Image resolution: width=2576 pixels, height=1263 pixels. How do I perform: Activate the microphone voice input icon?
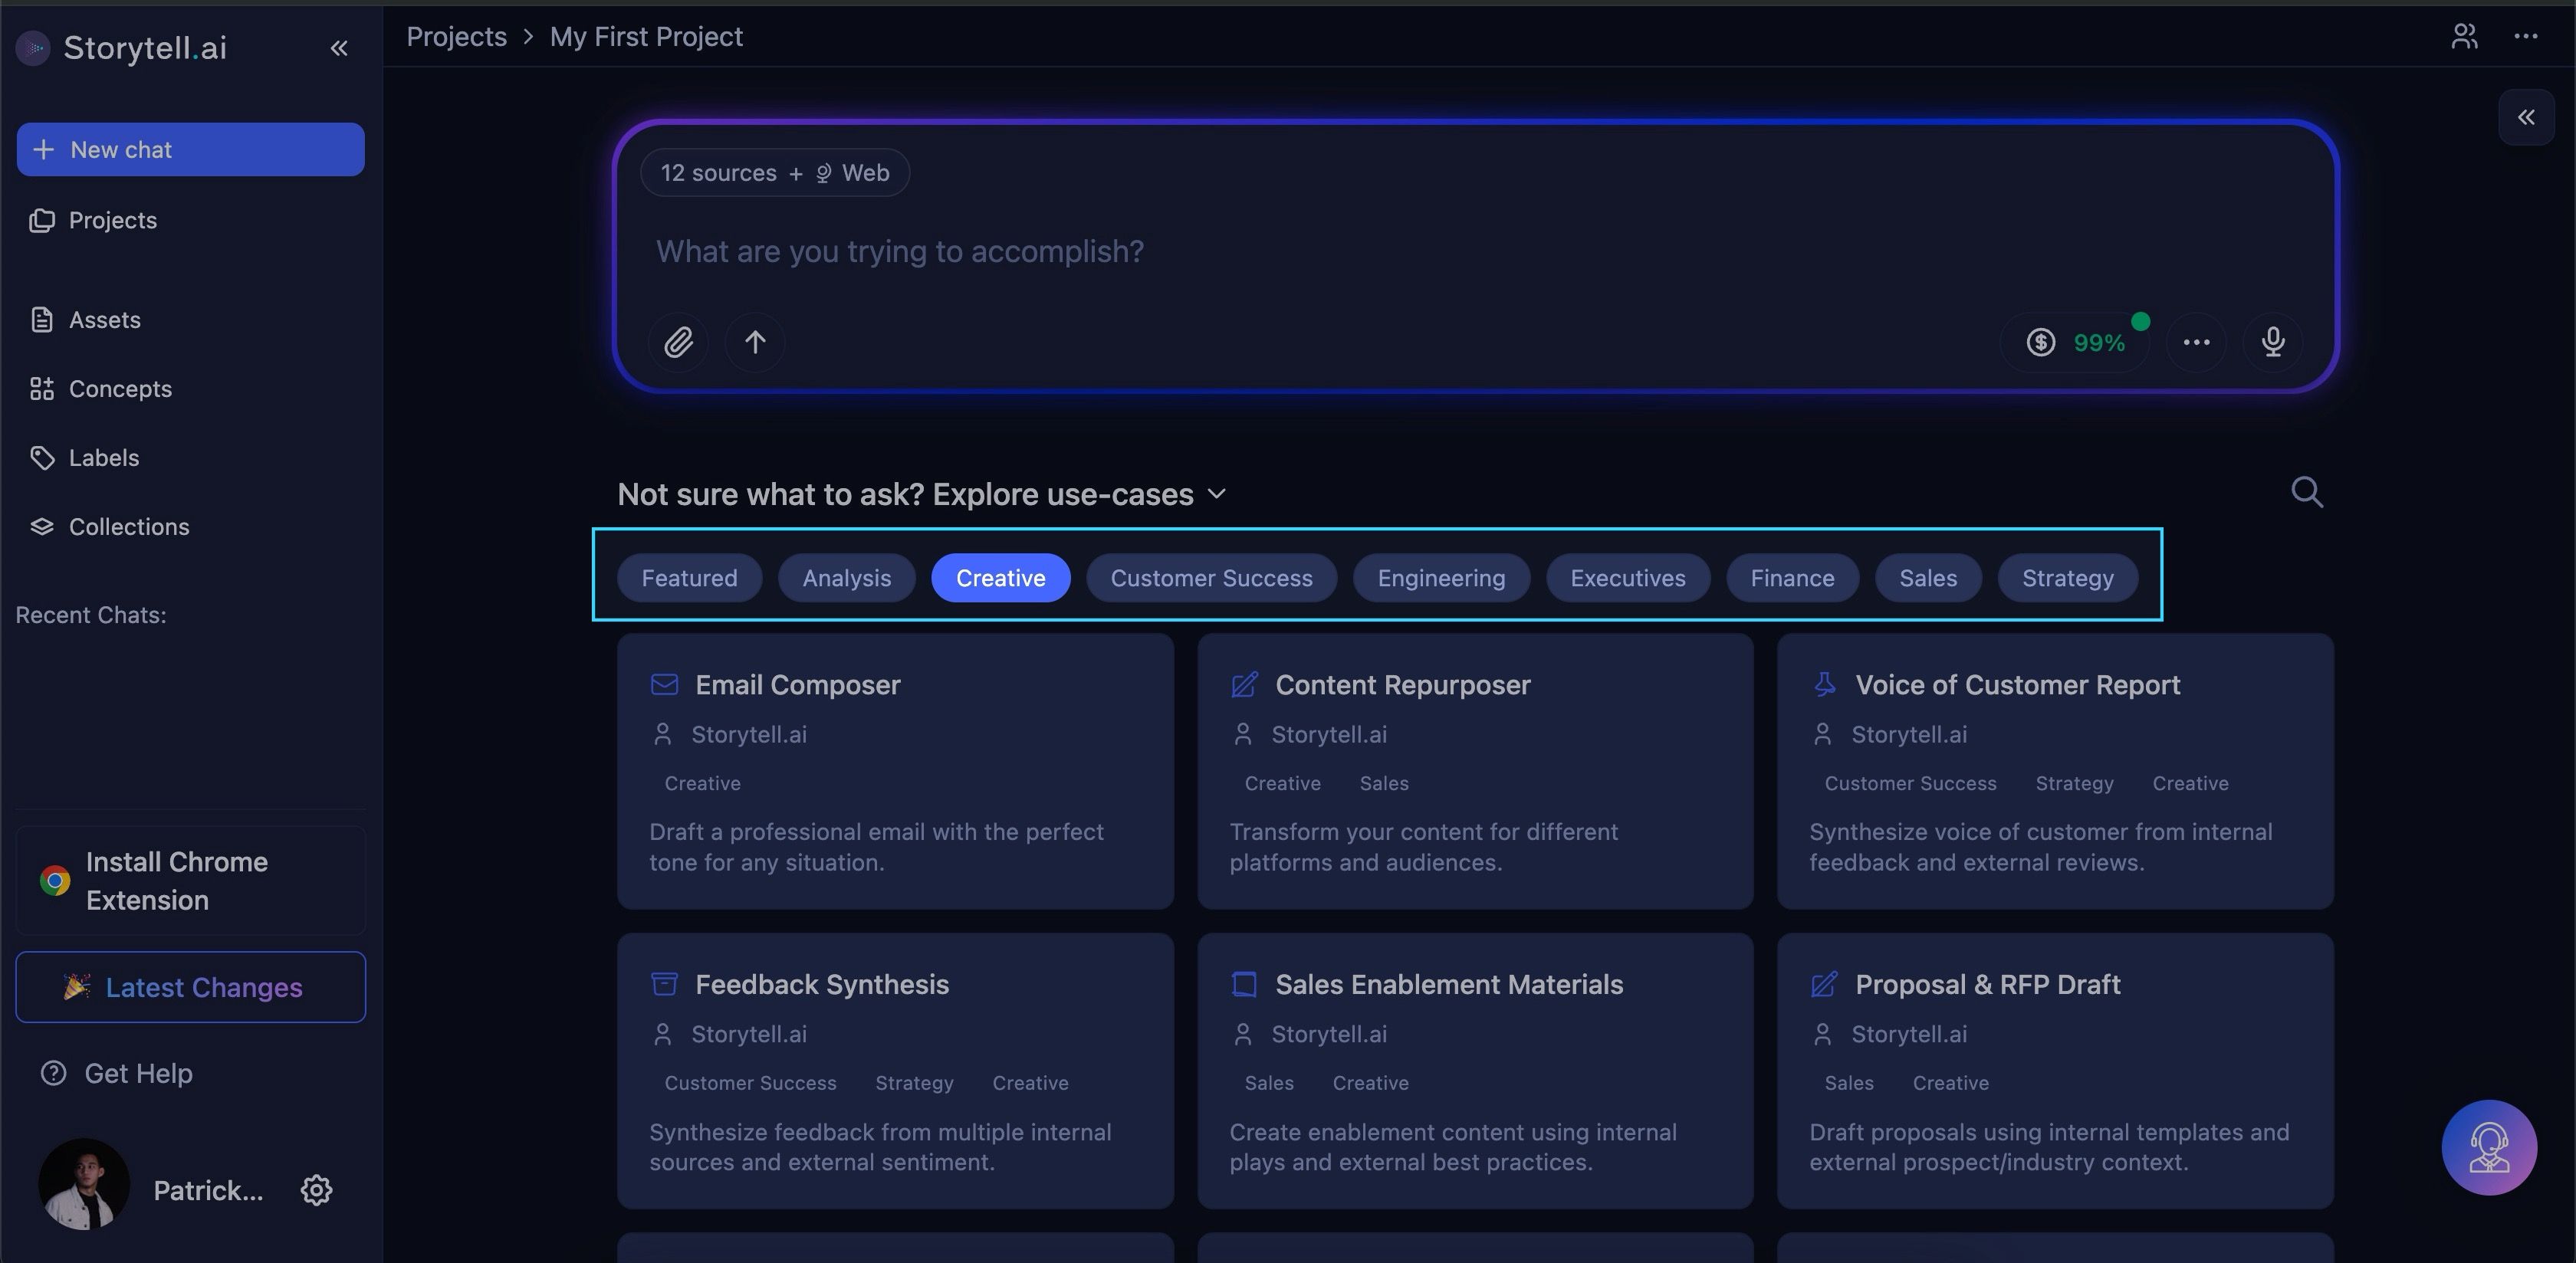pos(2272,342)
